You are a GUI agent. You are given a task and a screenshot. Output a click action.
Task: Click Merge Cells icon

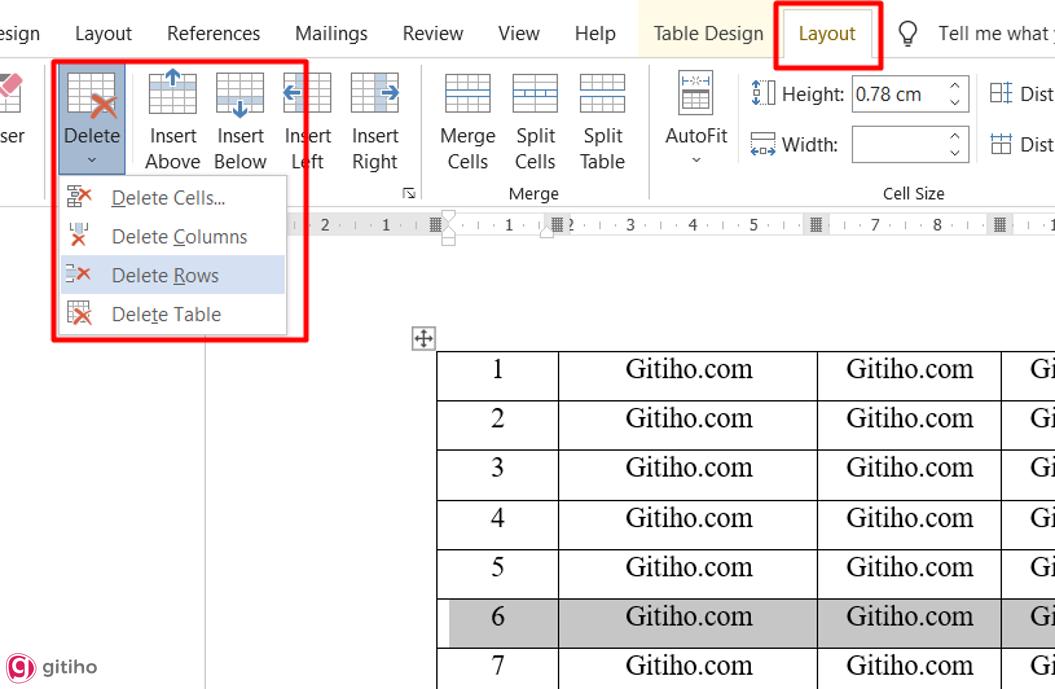[x=468, y=93]
